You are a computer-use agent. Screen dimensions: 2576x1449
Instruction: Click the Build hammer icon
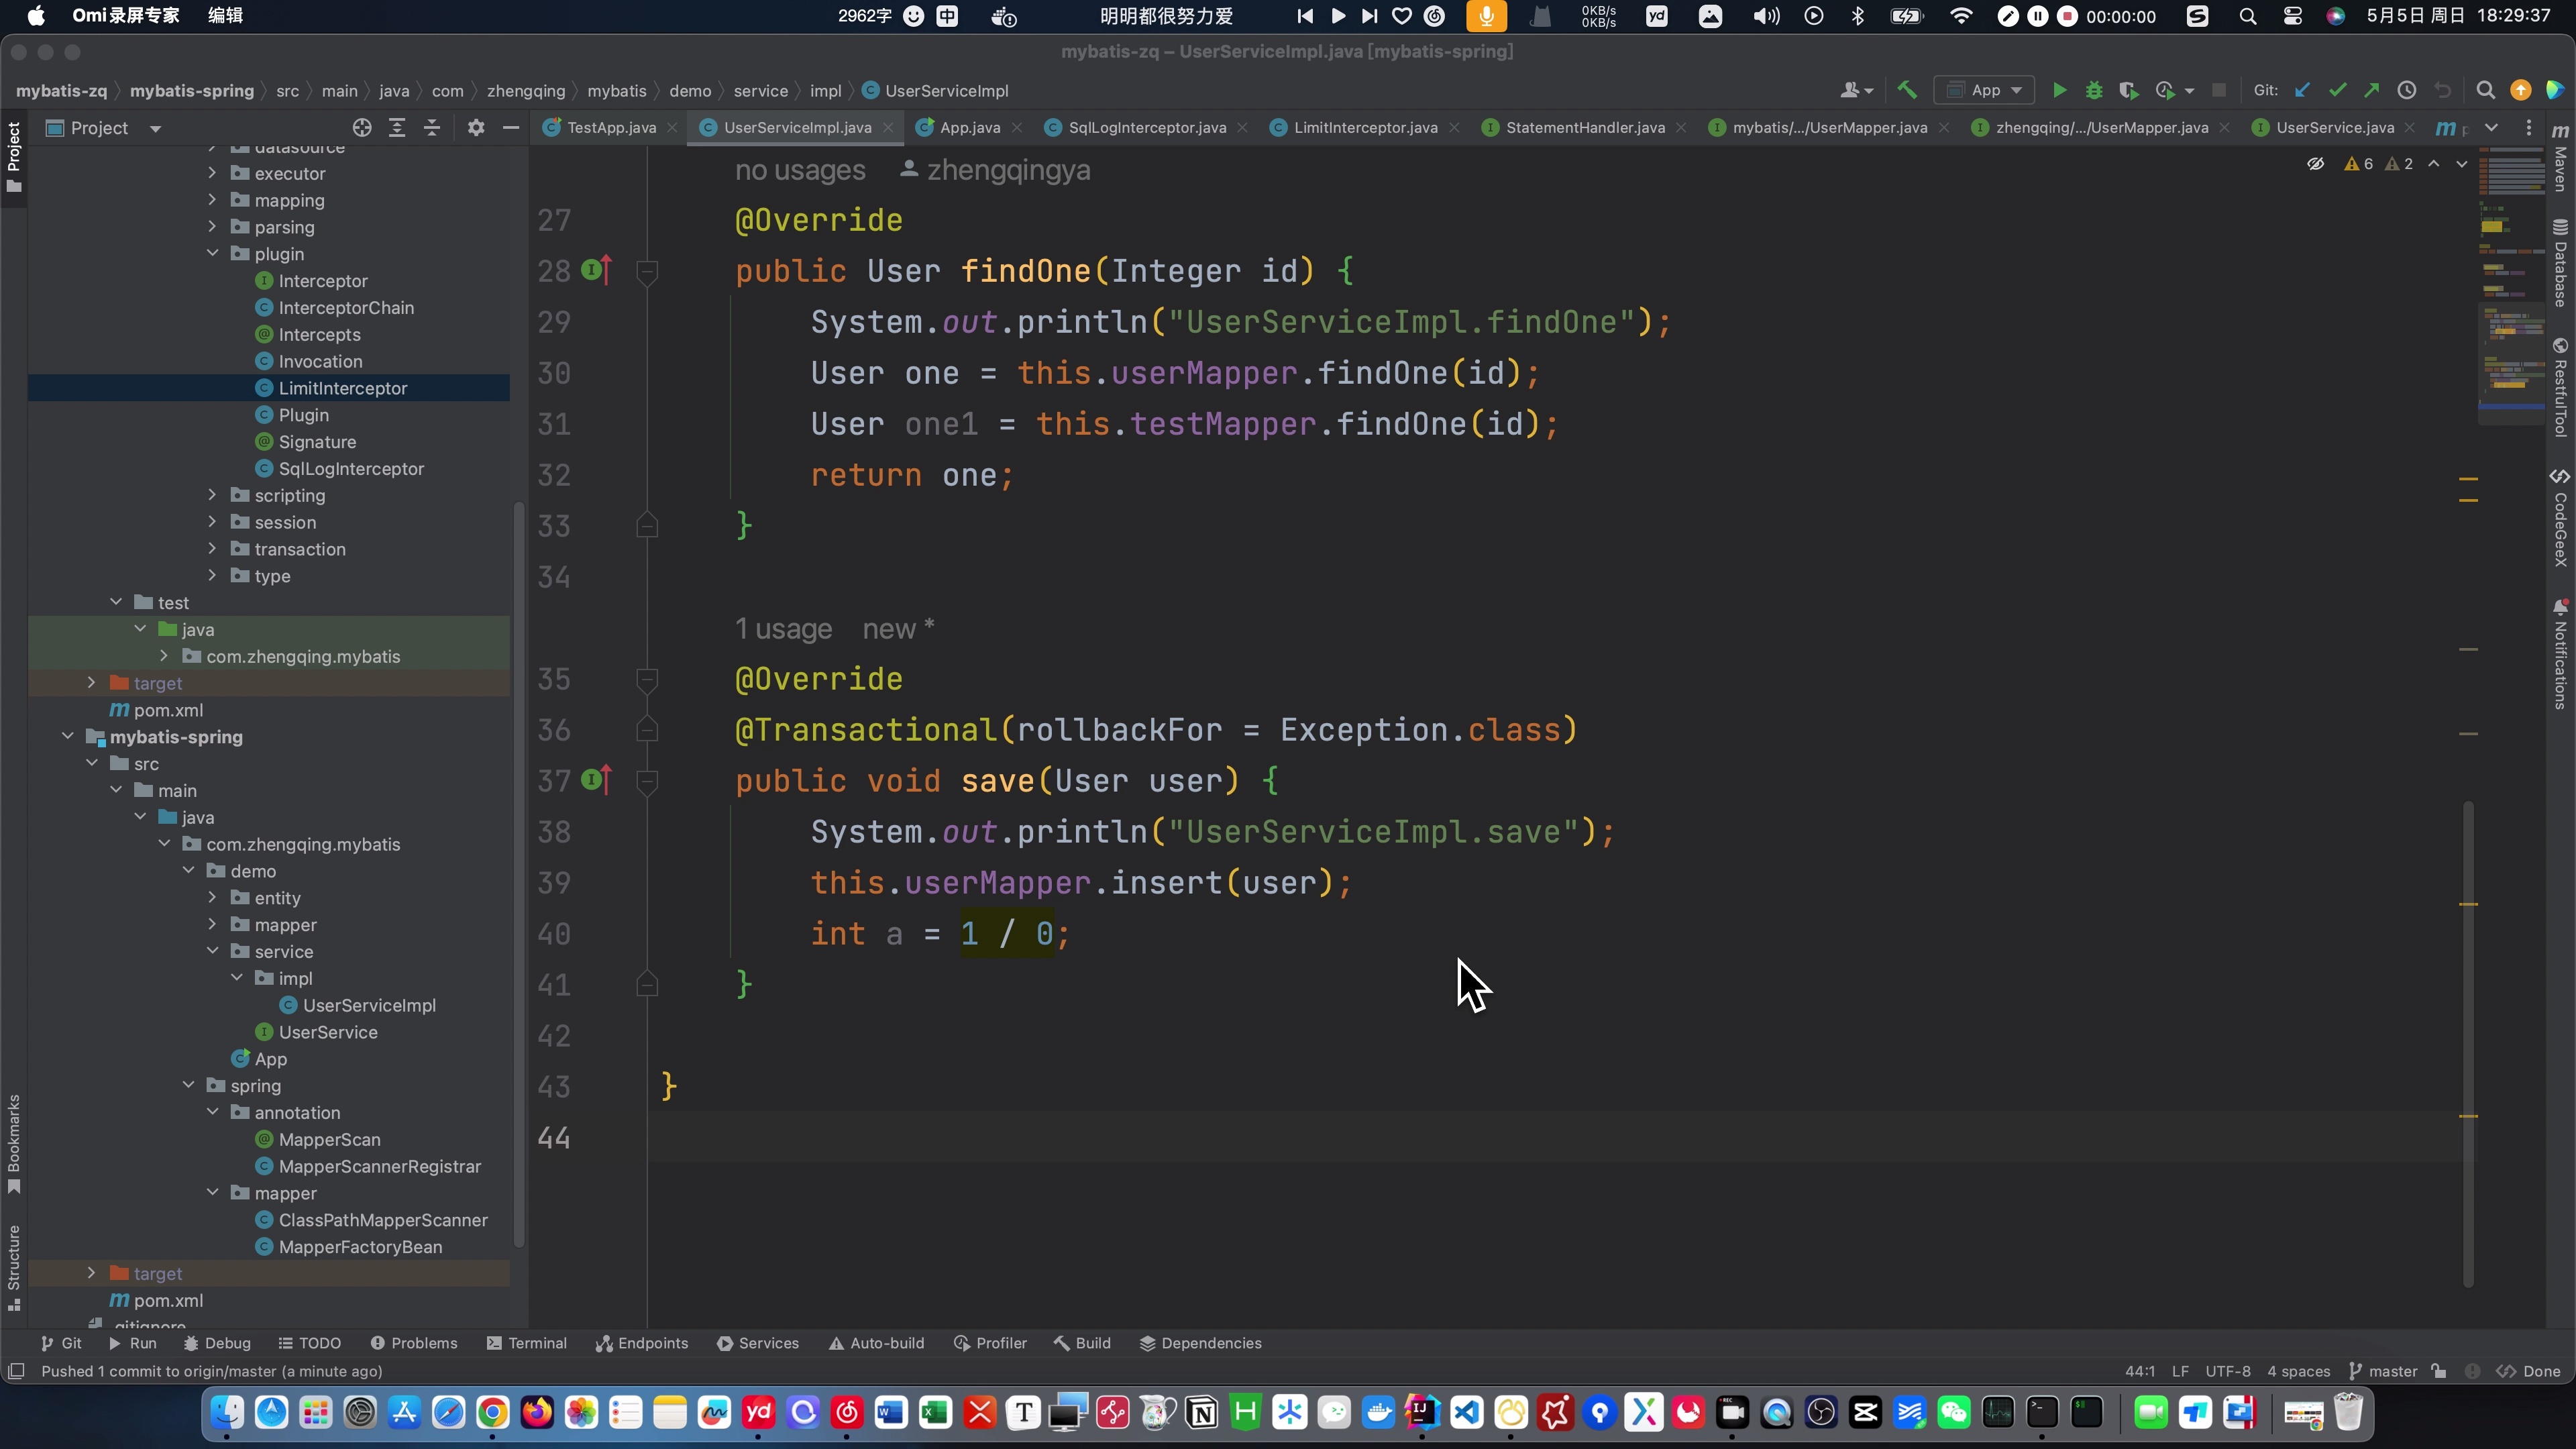[x=1907, y=90]
